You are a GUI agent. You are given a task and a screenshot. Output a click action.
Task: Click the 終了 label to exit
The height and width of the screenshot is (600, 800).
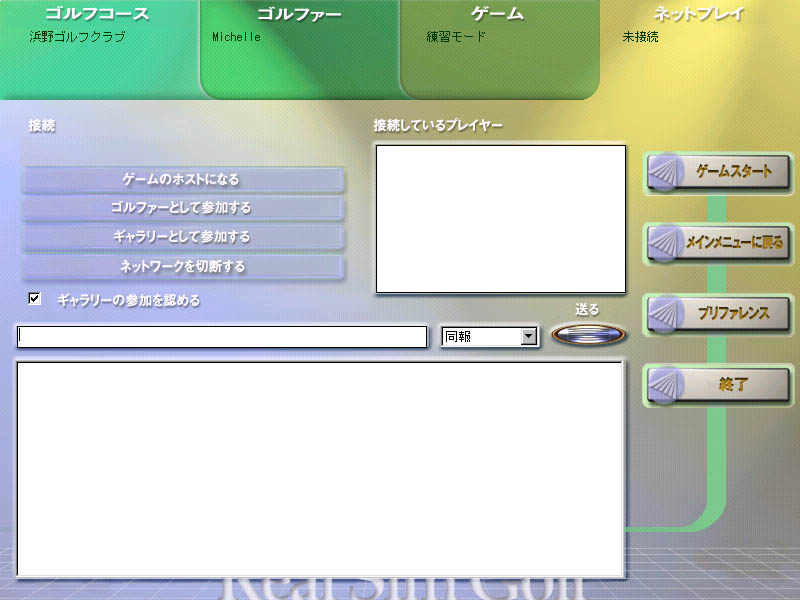pyautogui.click(x=734, y=384)
